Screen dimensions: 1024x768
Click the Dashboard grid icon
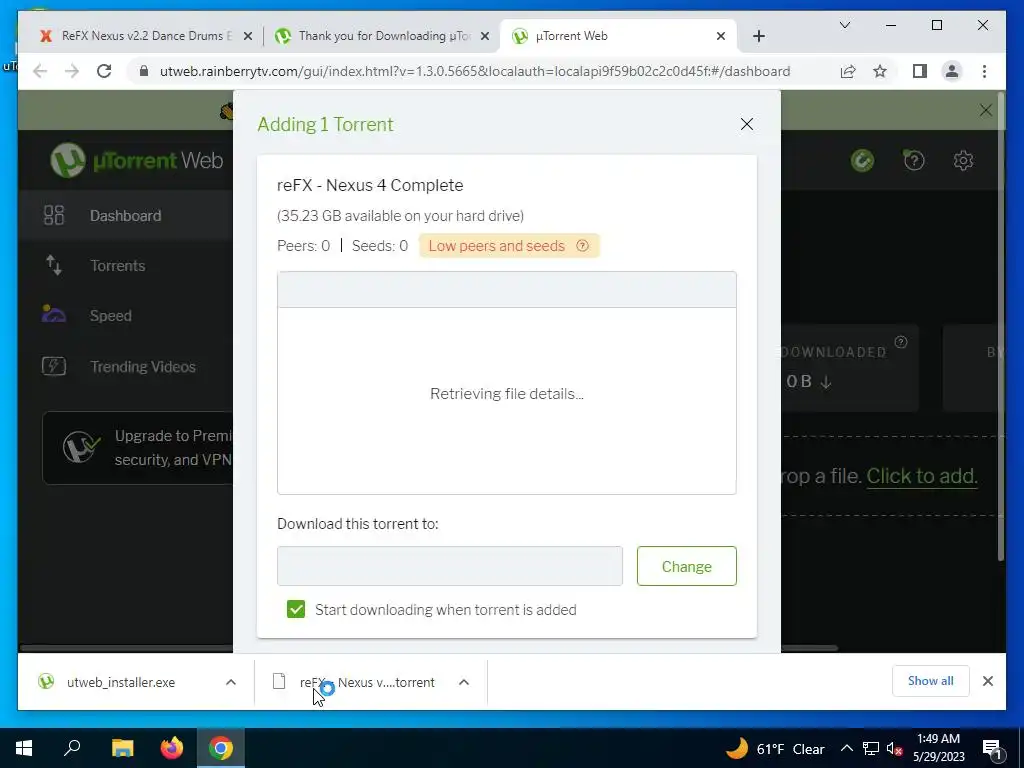[x=54, y=215]
